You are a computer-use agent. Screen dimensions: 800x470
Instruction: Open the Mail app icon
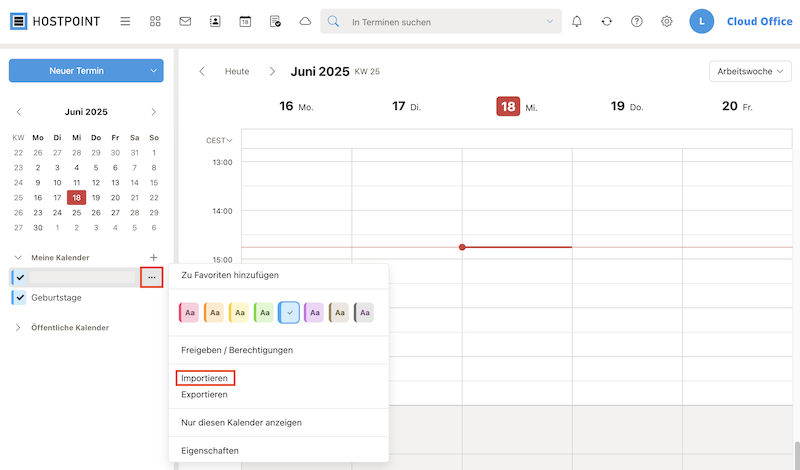coord(185,21)
